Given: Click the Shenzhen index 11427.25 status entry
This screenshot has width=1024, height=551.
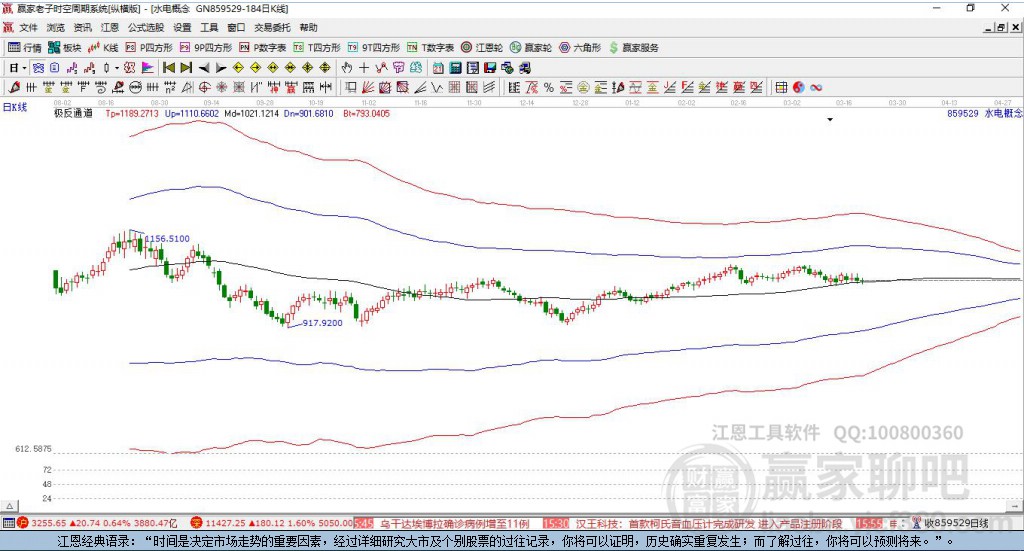Looking at the screenshot, I should (x=272, y=524).
